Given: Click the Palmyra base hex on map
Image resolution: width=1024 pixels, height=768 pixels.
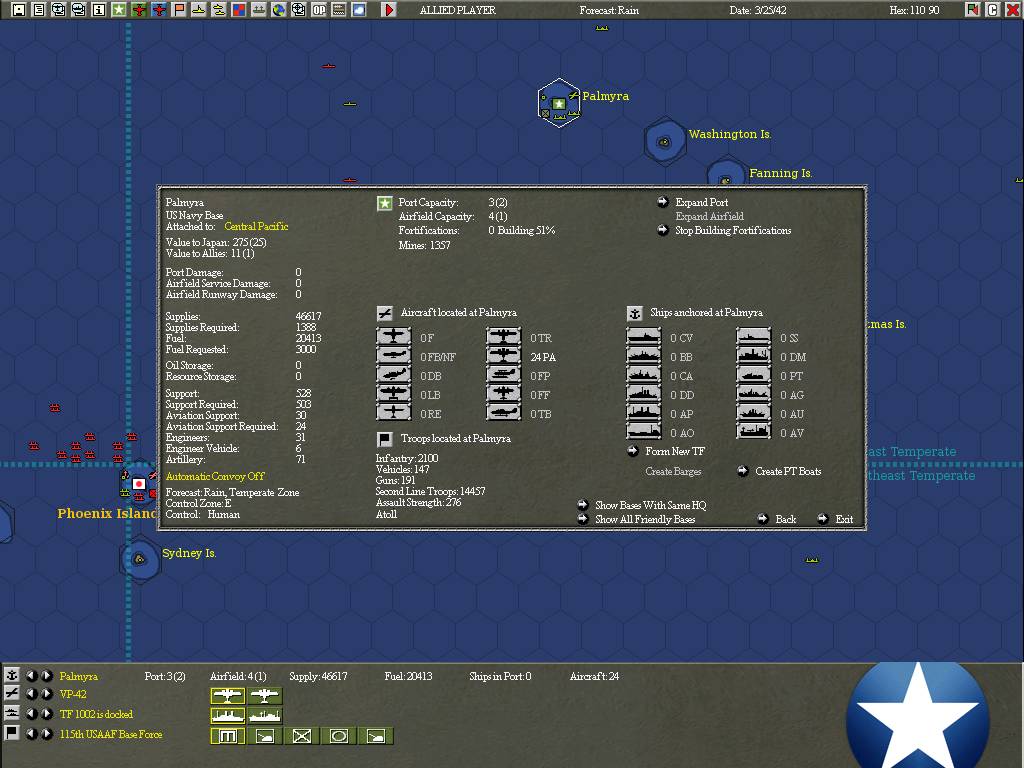Looking at the screenshot, I should pos(559,103).
